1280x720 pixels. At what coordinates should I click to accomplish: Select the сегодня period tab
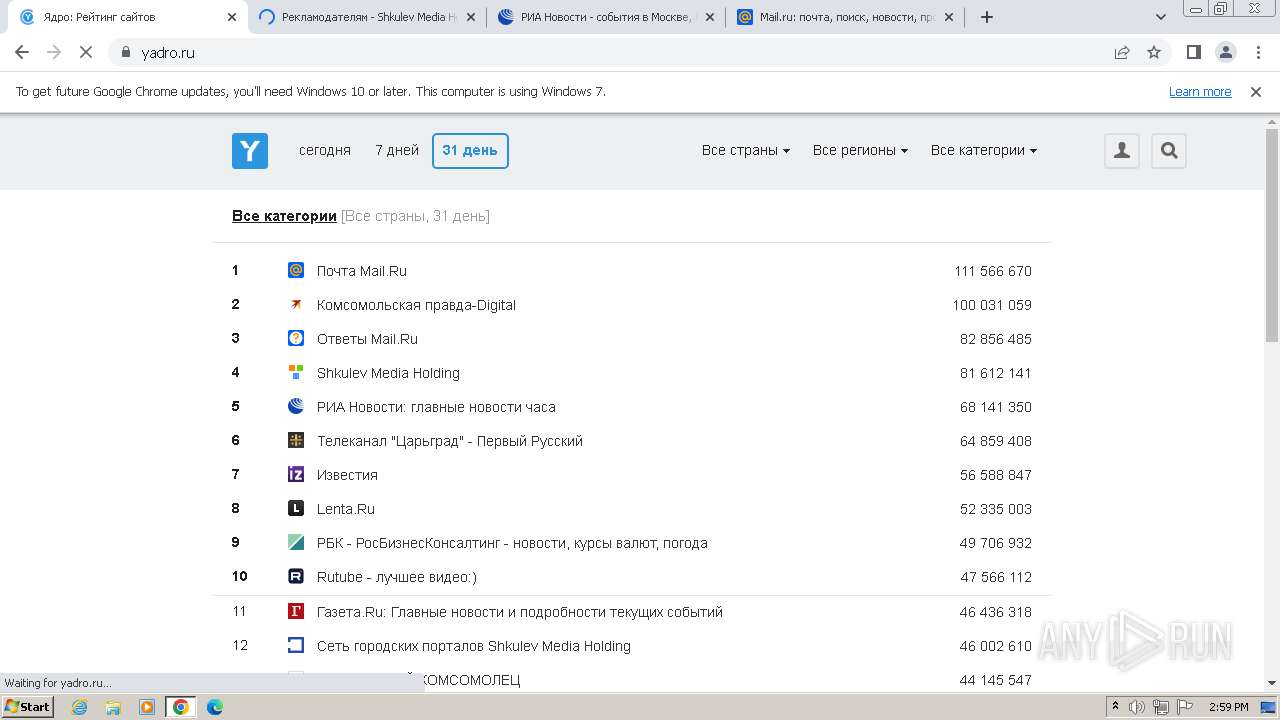325,150
